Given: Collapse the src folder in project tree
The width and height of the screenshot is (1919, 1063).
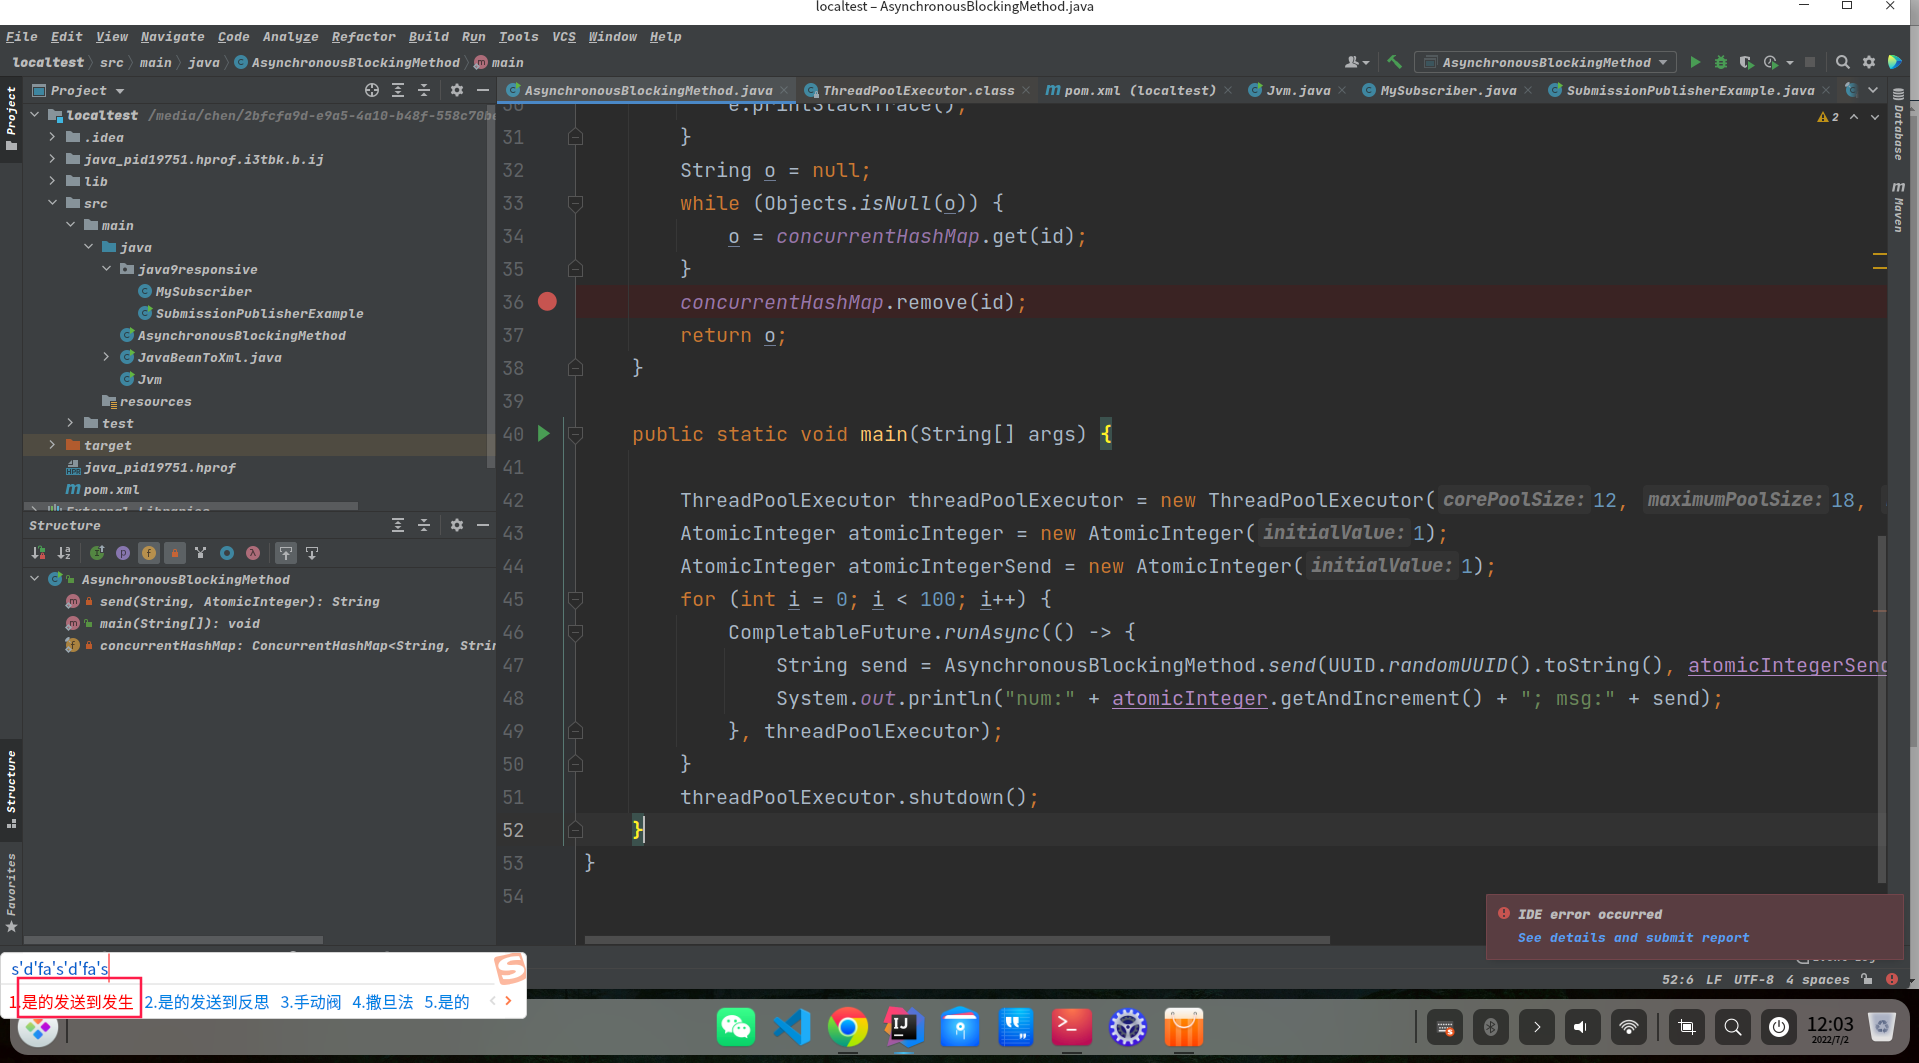Looking at the screenshot, I should (52, 203).
